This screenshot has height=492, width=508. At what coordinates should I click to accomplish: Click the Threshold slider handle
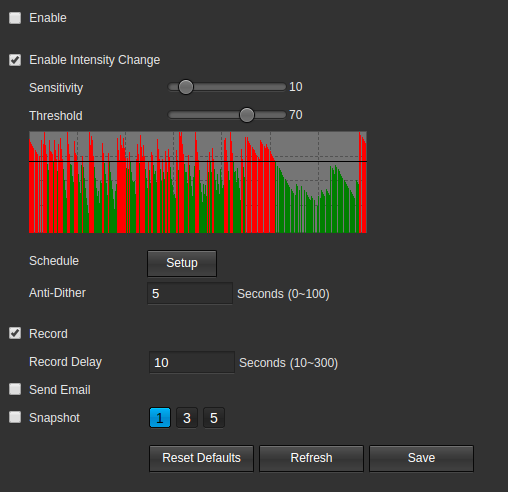pos(247,115)
